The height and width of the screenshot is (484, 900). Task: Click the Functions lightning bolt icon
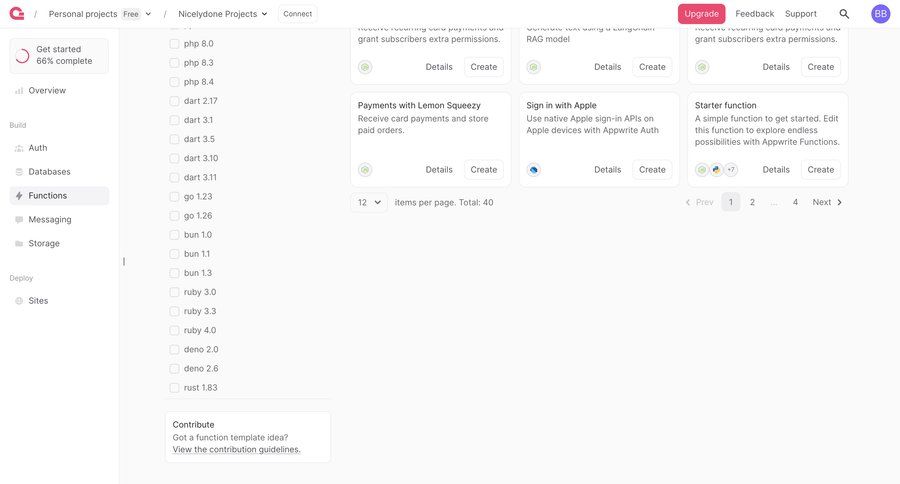coord(19,196)
